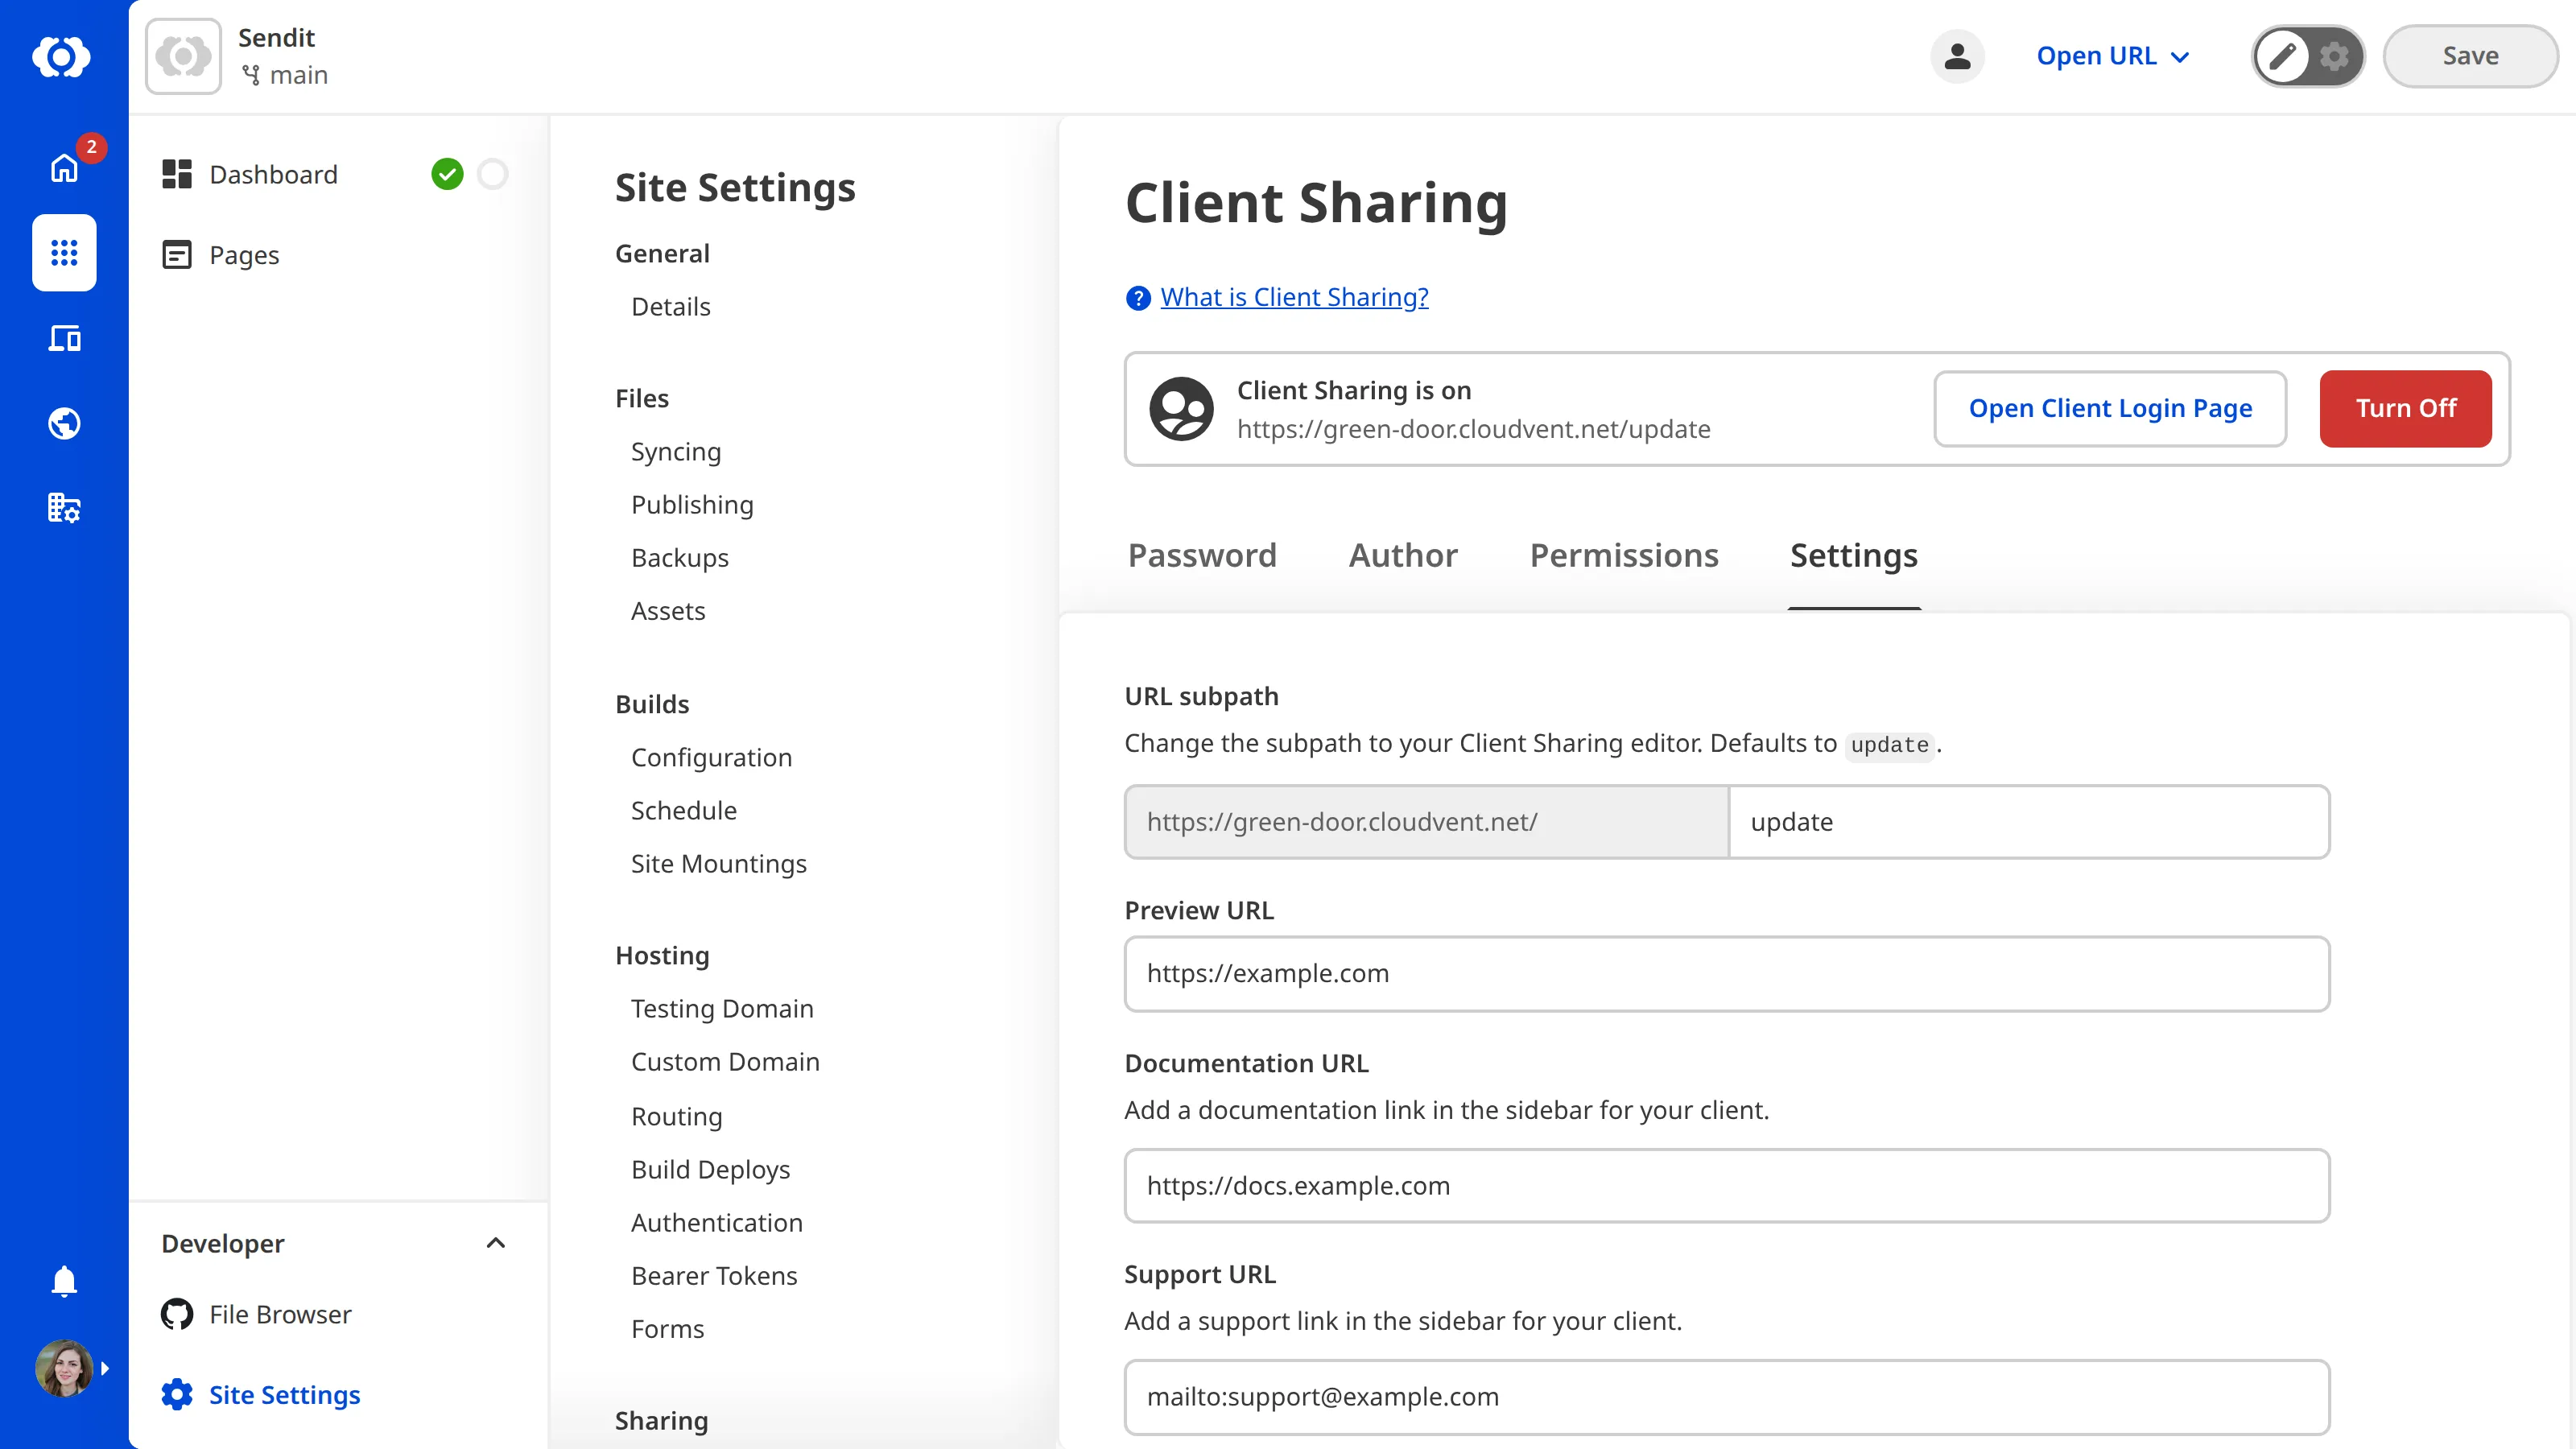Click the green checkmark next to Dashboard

448,173
